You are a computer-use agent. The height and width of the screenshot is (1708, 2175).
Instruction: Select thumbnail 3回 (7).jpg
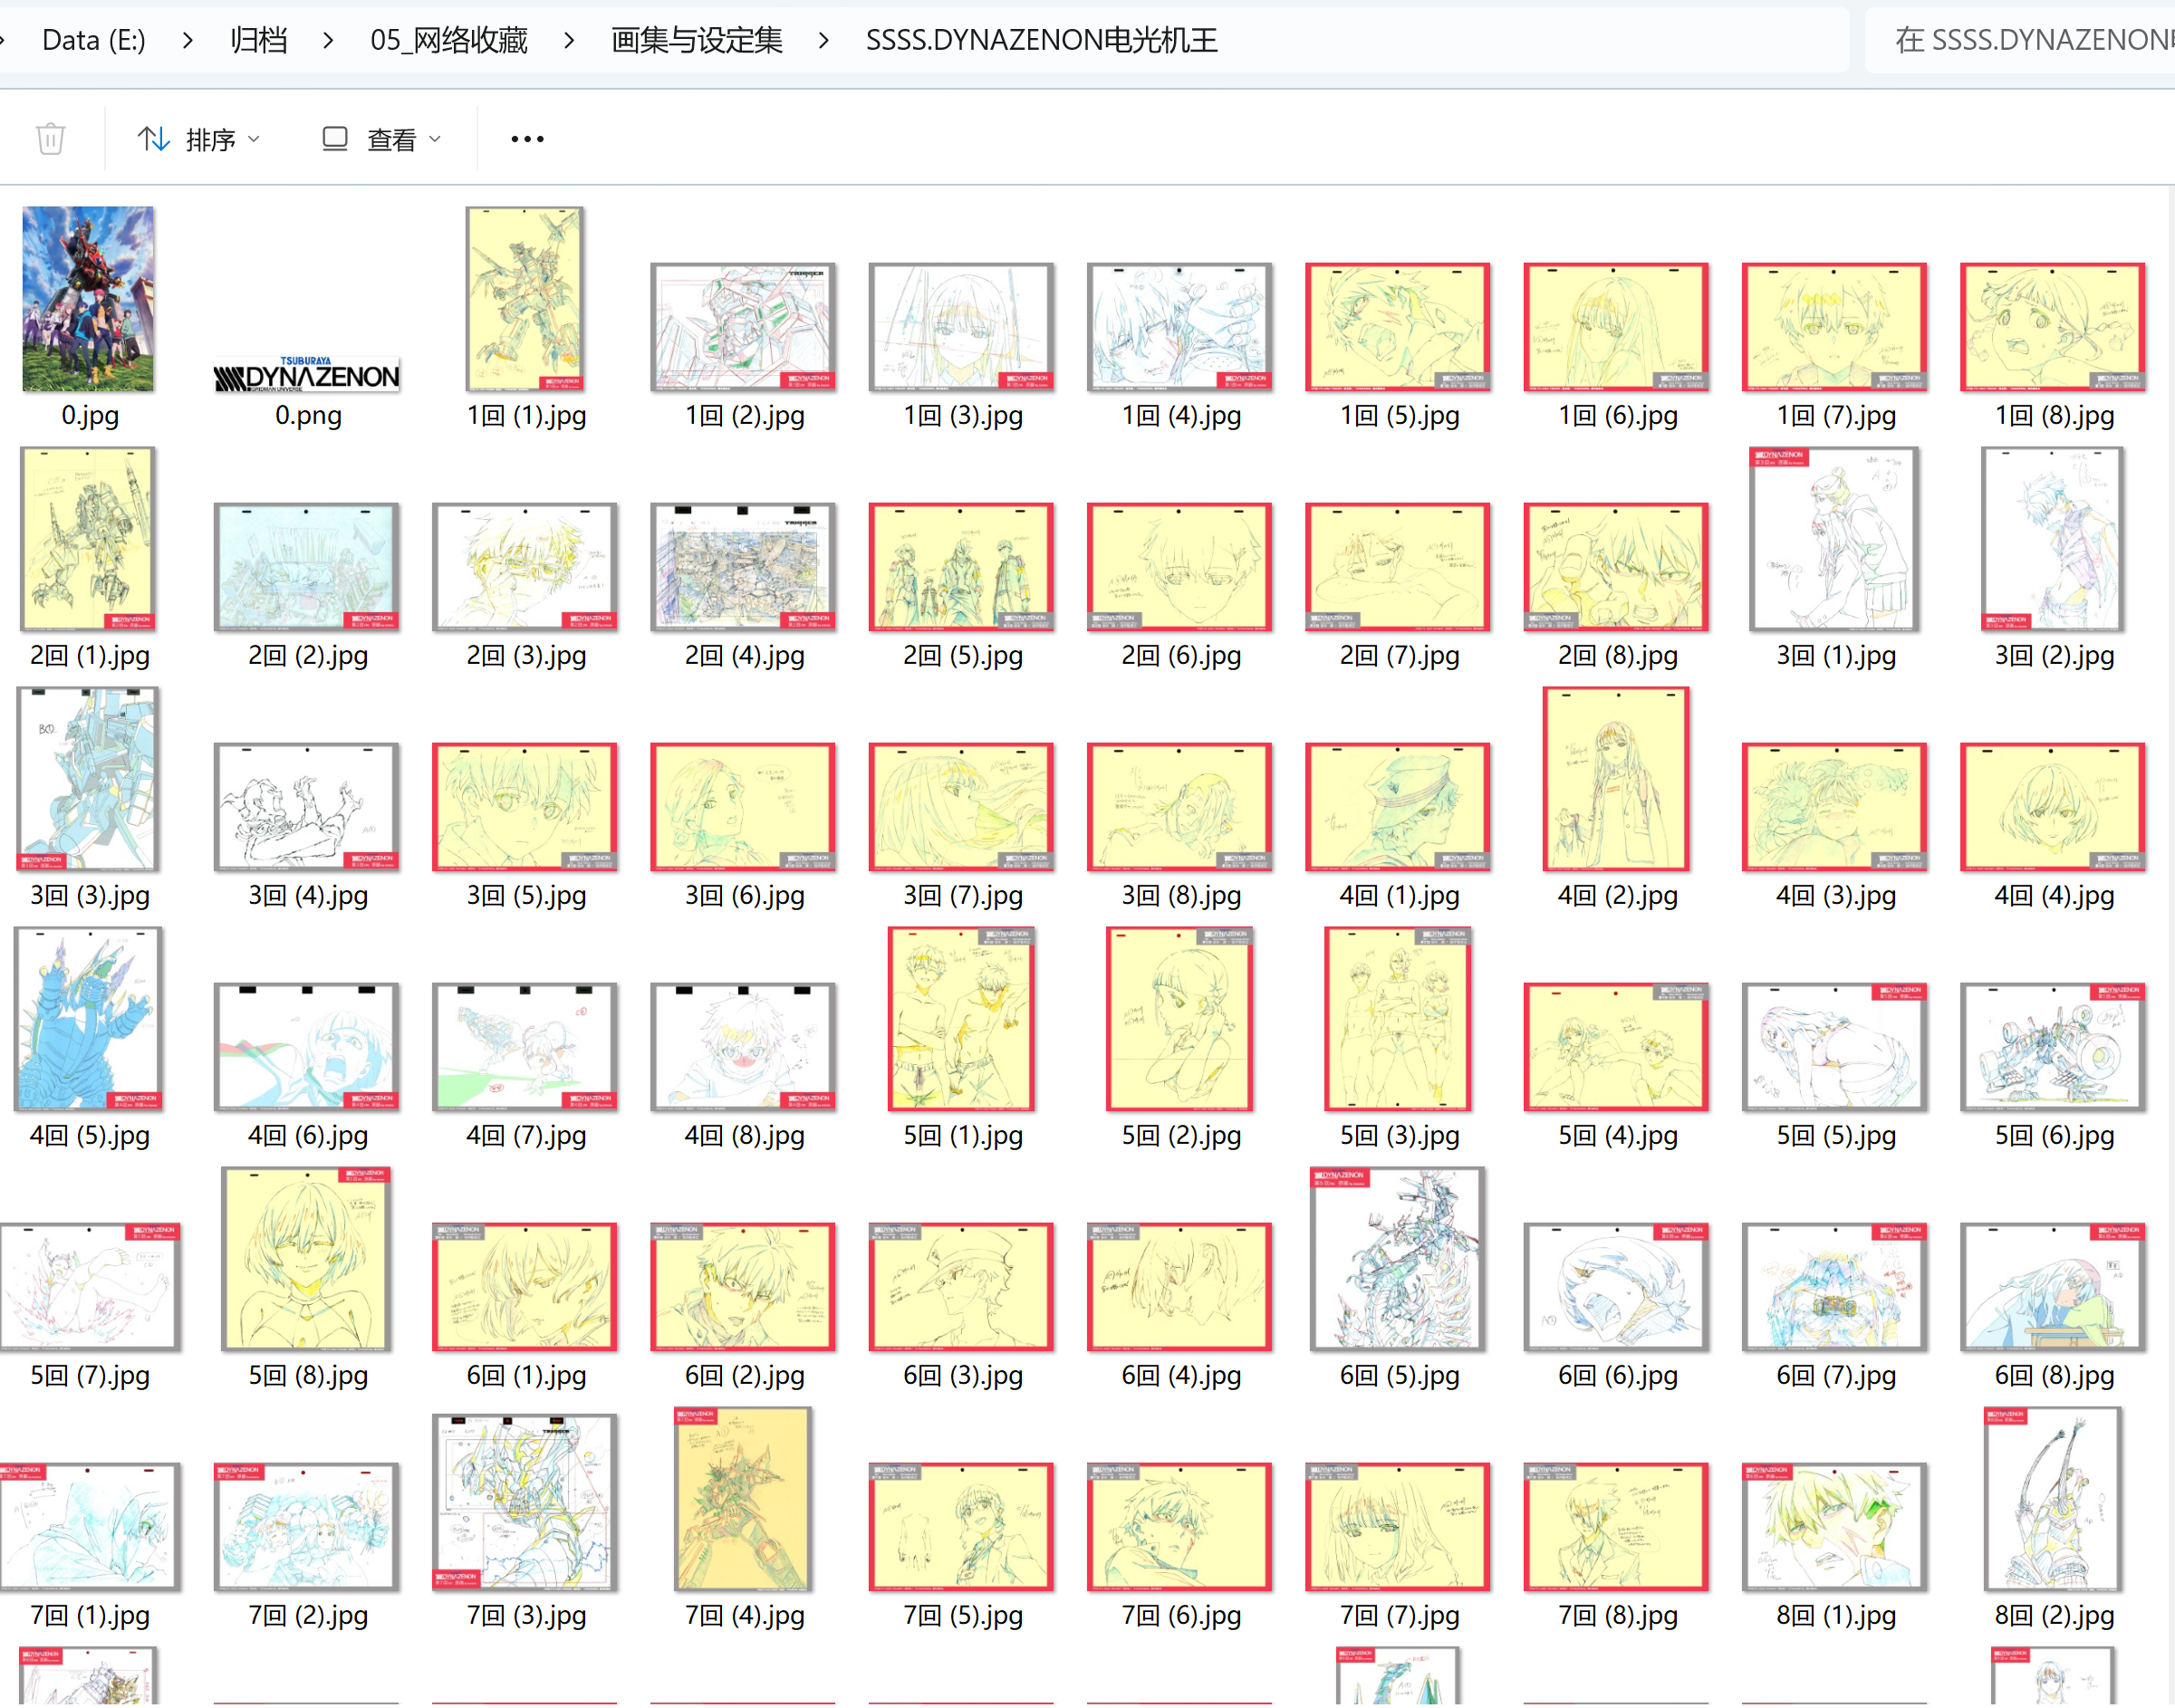coord(961,806)
